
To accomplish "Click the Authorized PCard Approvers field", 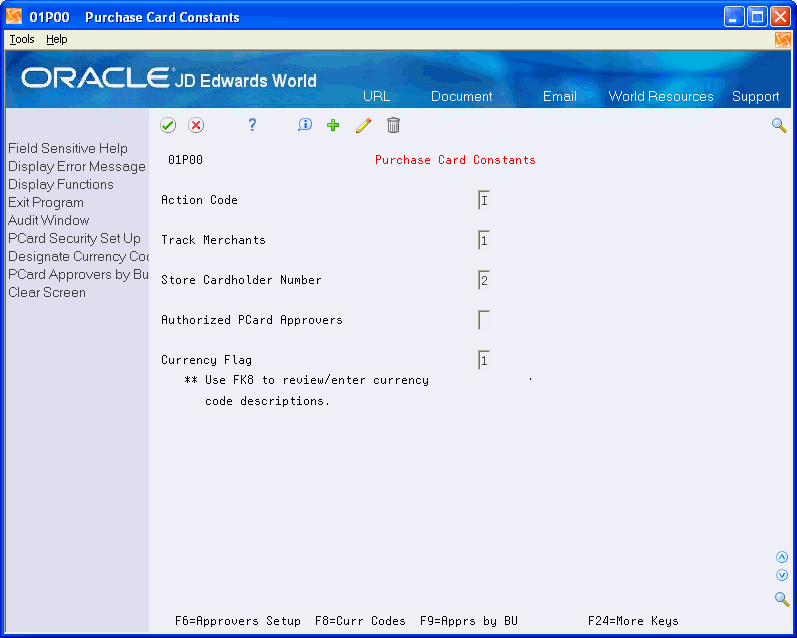I will pyautogui.click(x=484, y=320).
